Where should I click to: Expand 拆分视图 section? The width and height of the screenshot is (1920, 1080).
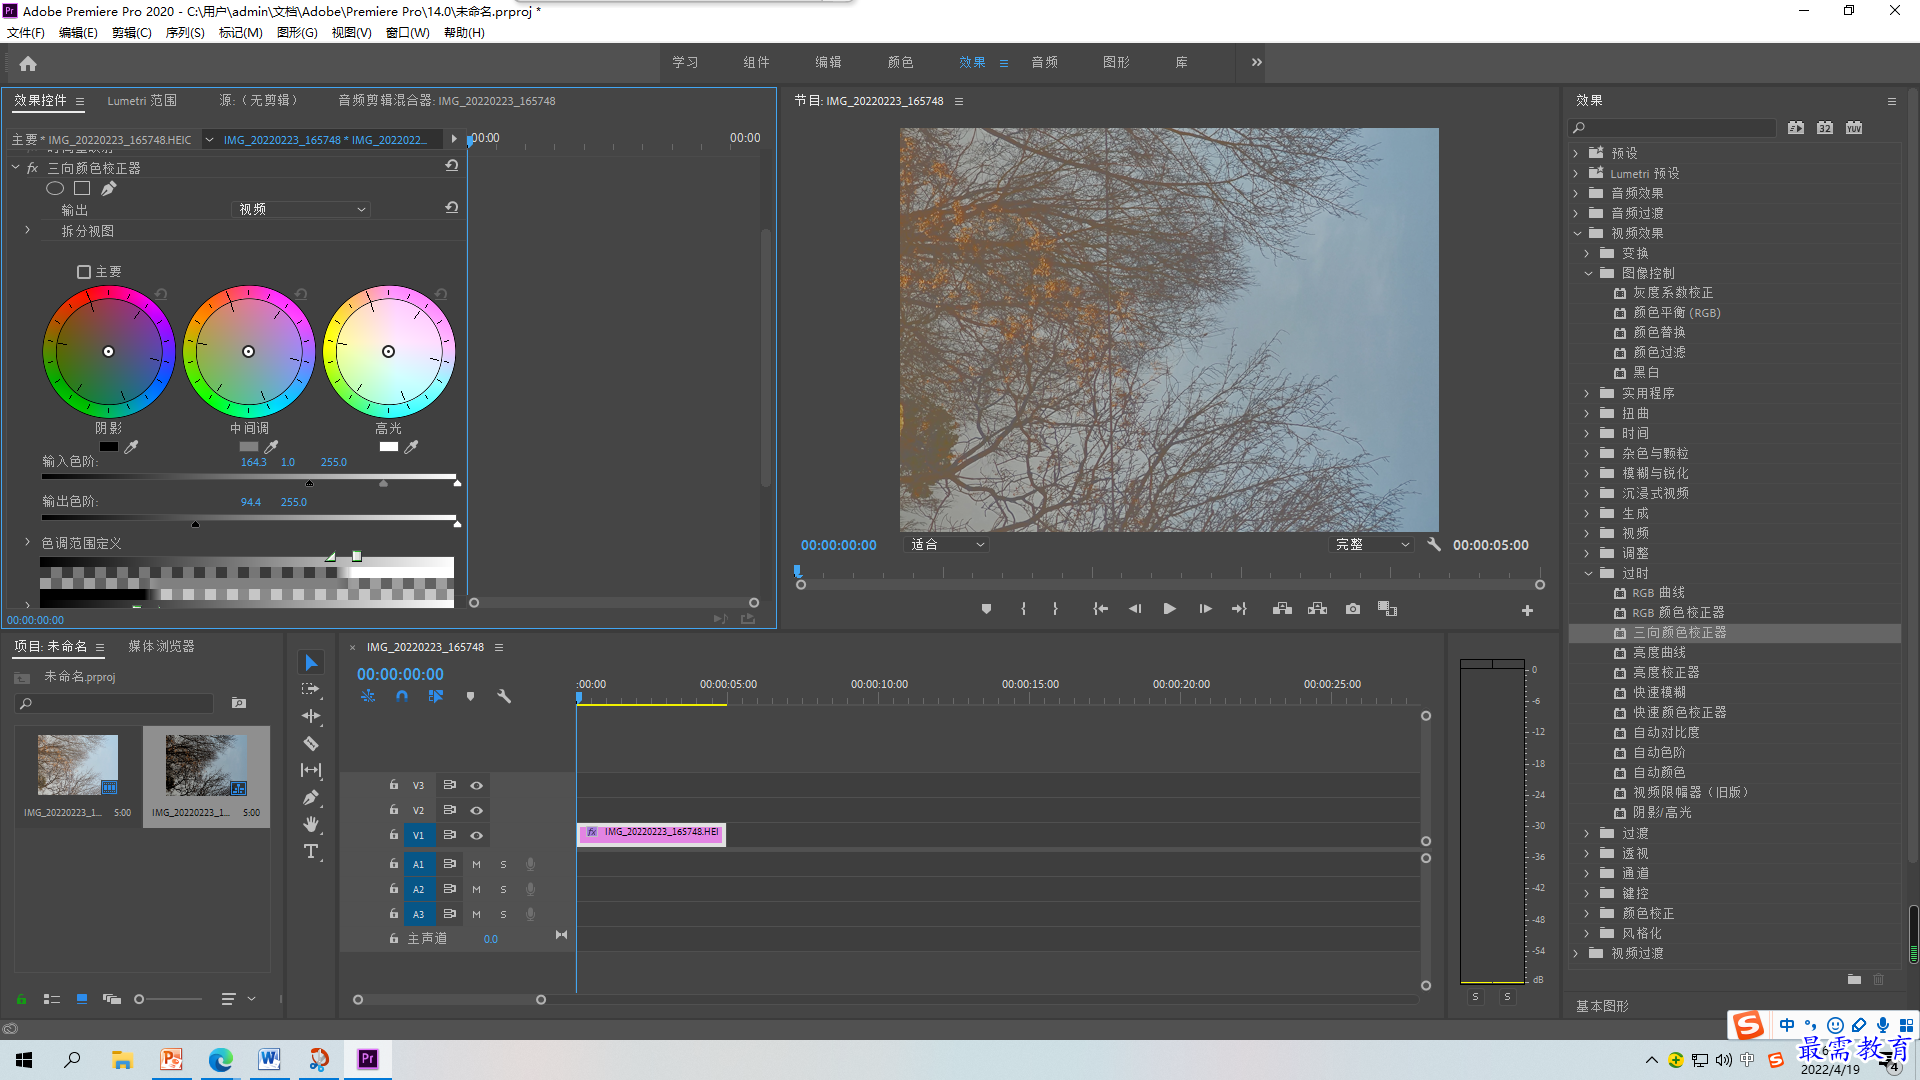(28, 230)
